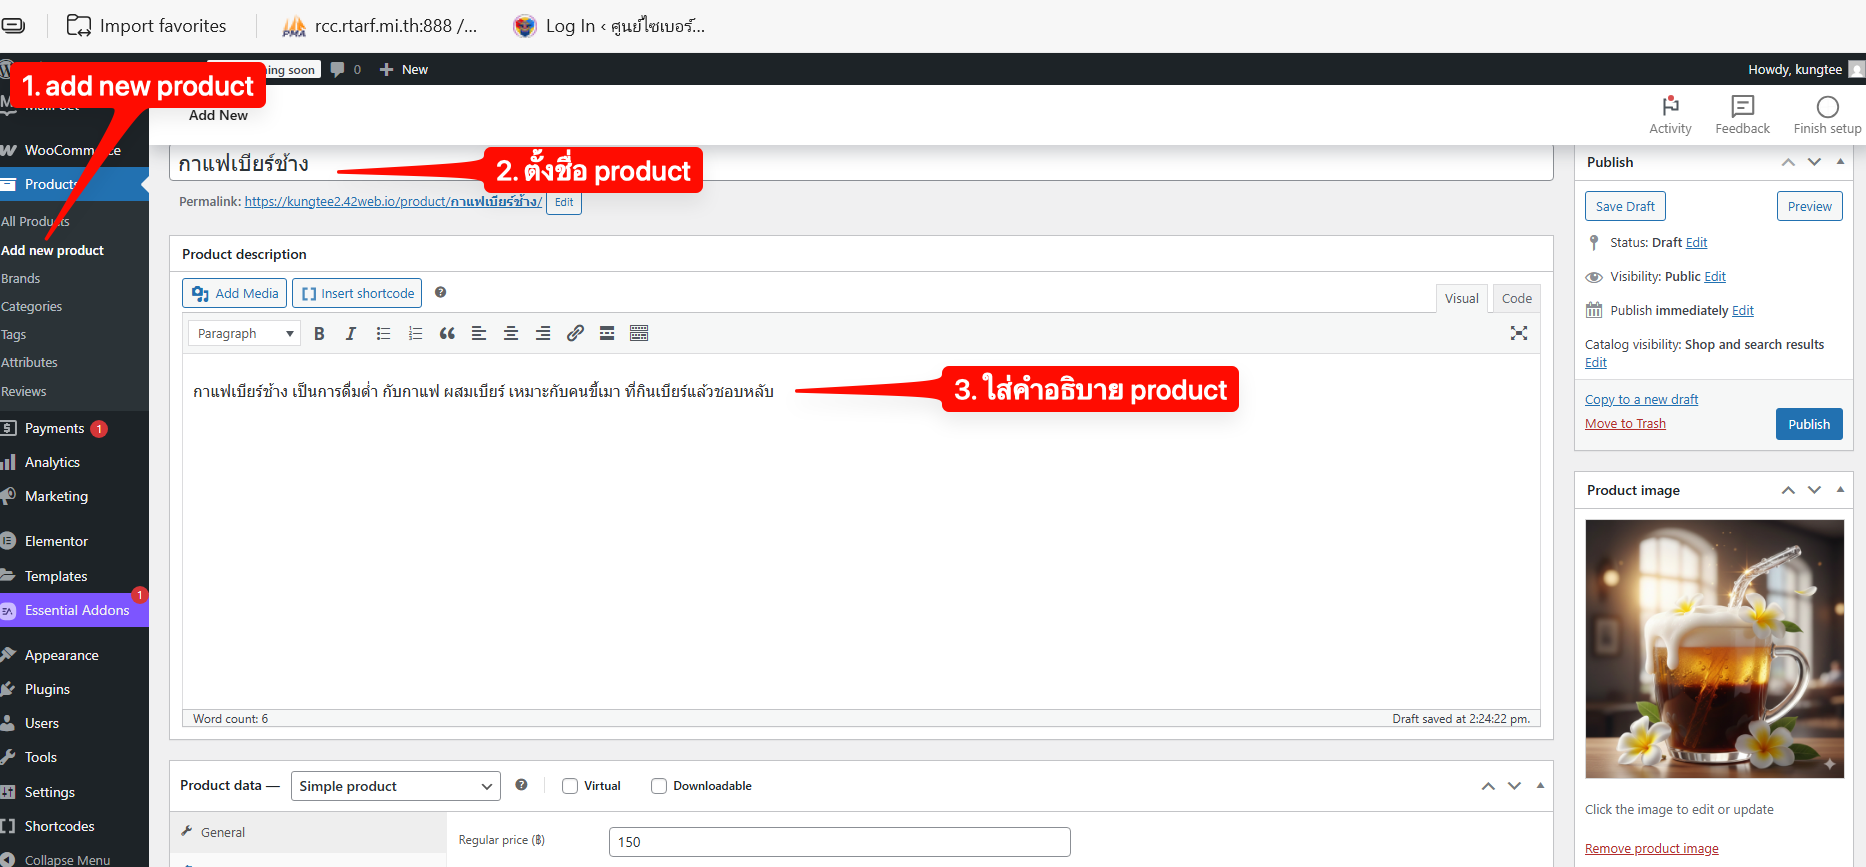Click the Regular price input field
The image size is (1866, 867).
point(839,842)
